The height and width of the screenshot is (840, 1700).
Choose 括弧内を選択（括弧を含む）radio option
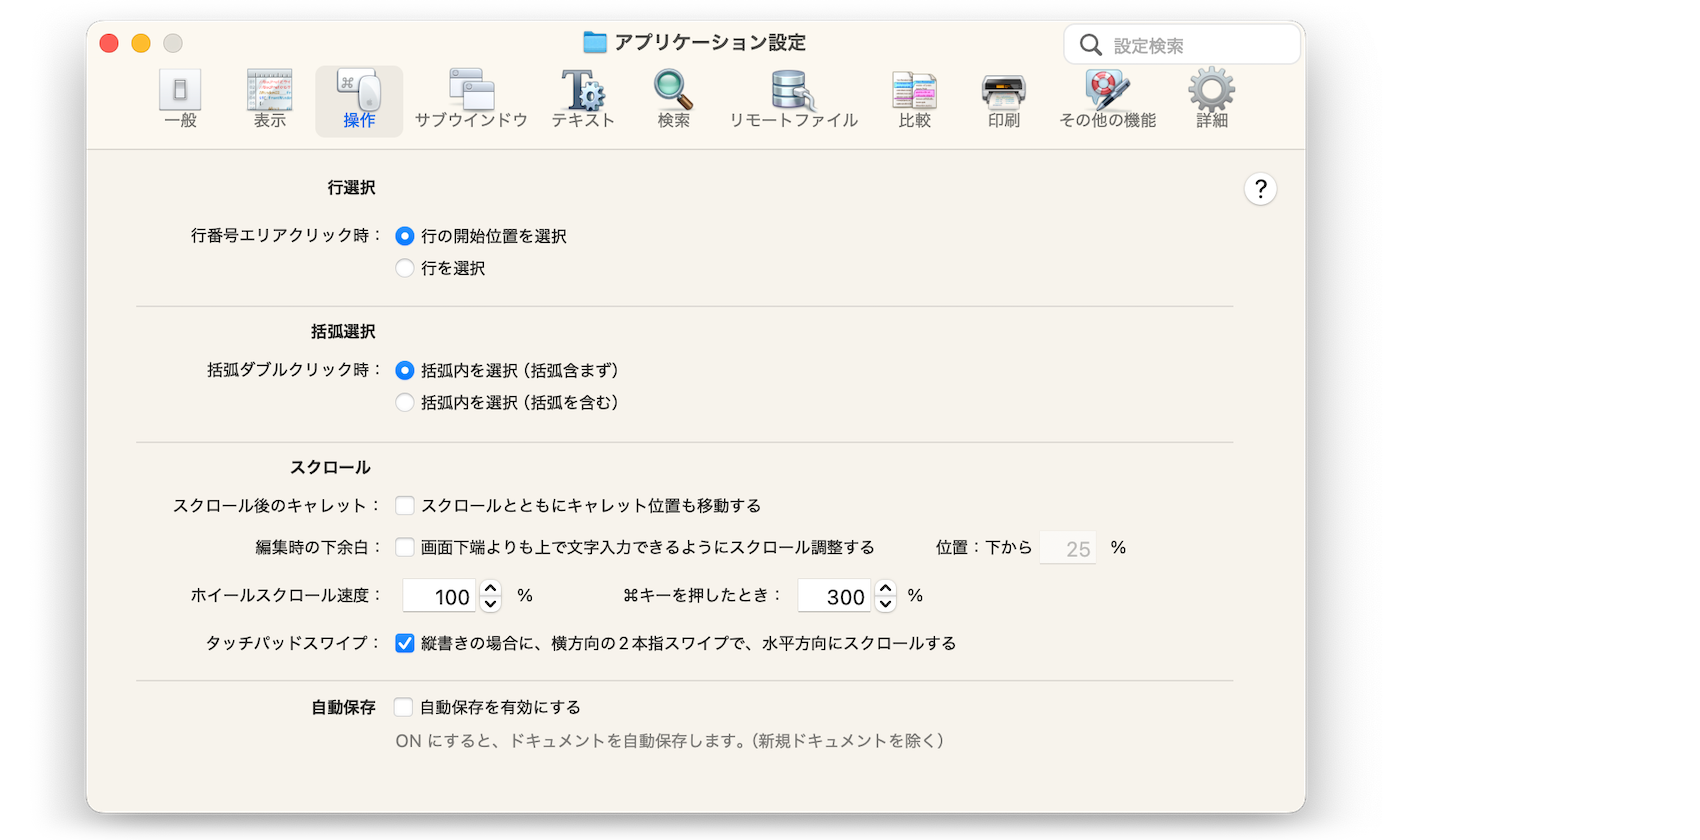[x=405, y=402]
